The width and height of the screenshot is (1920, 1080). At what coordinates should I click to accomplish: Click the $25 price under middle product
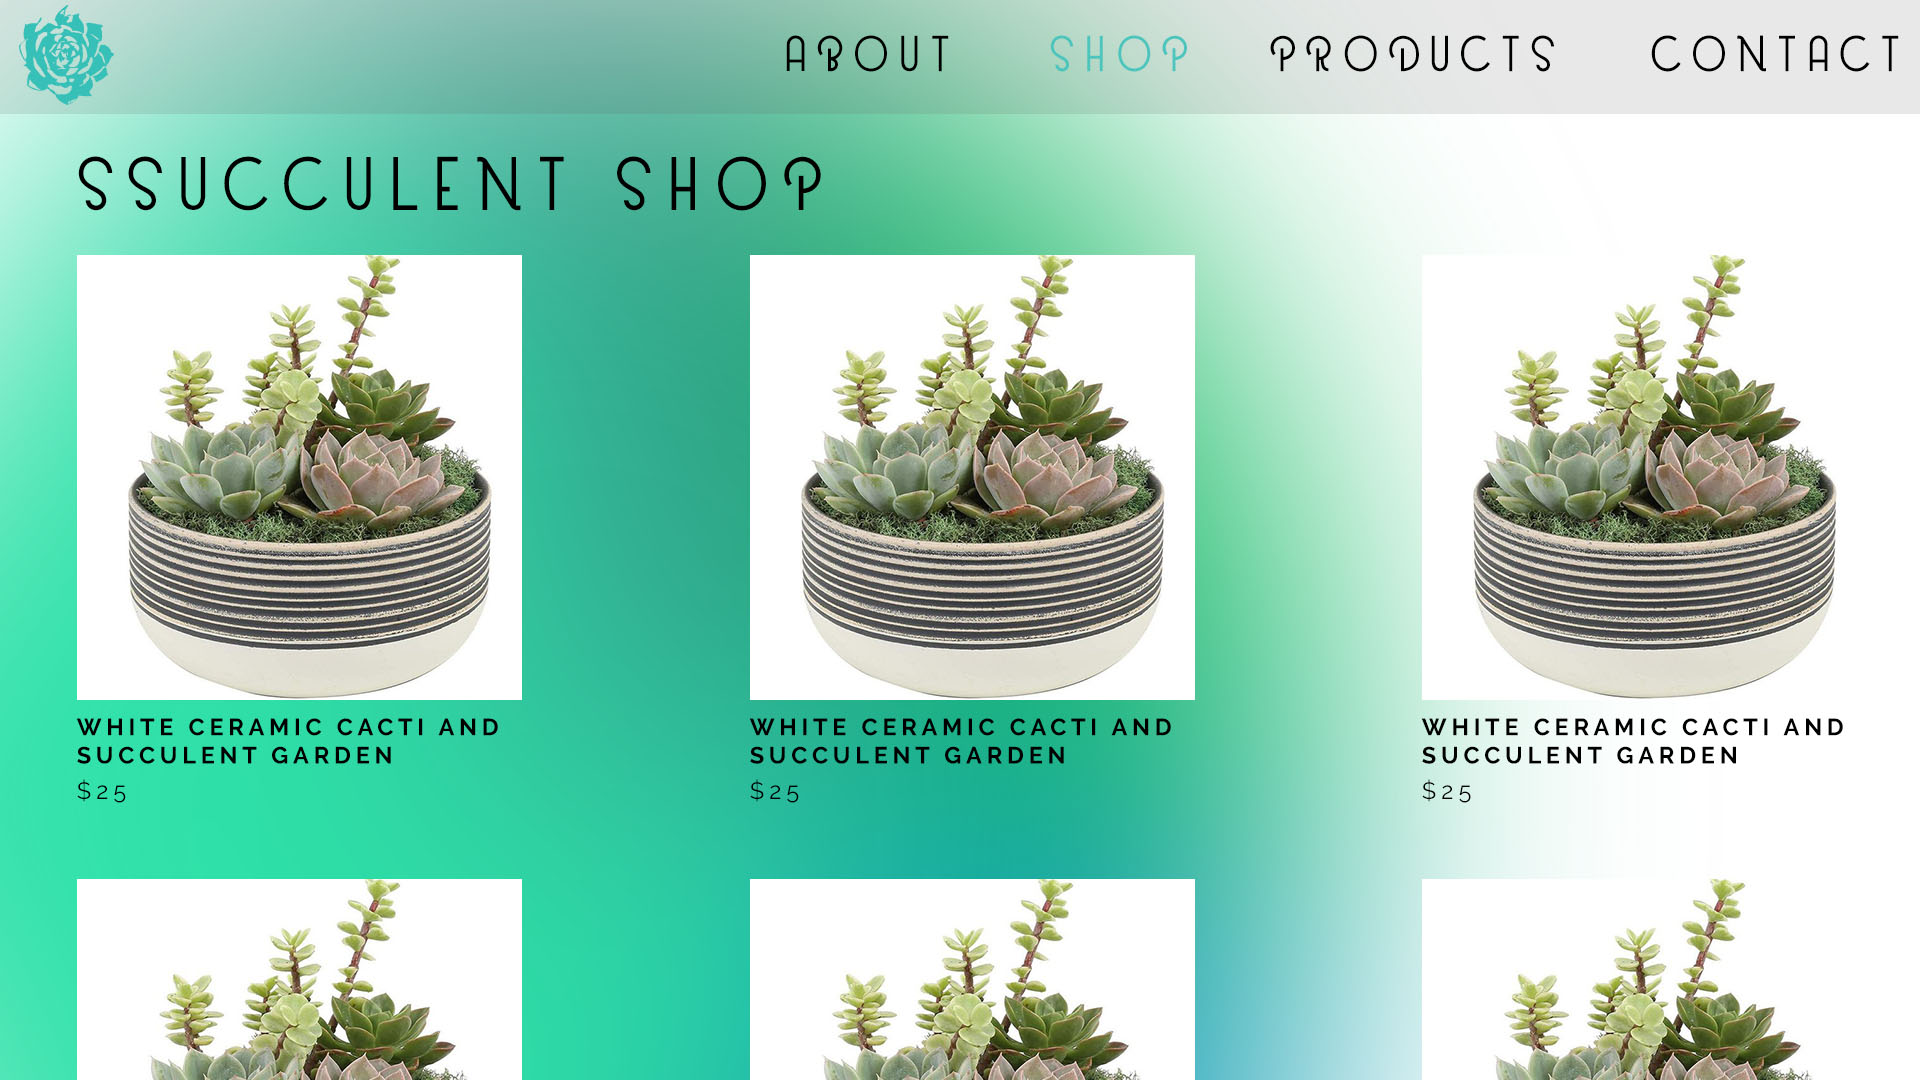point(775,791)
